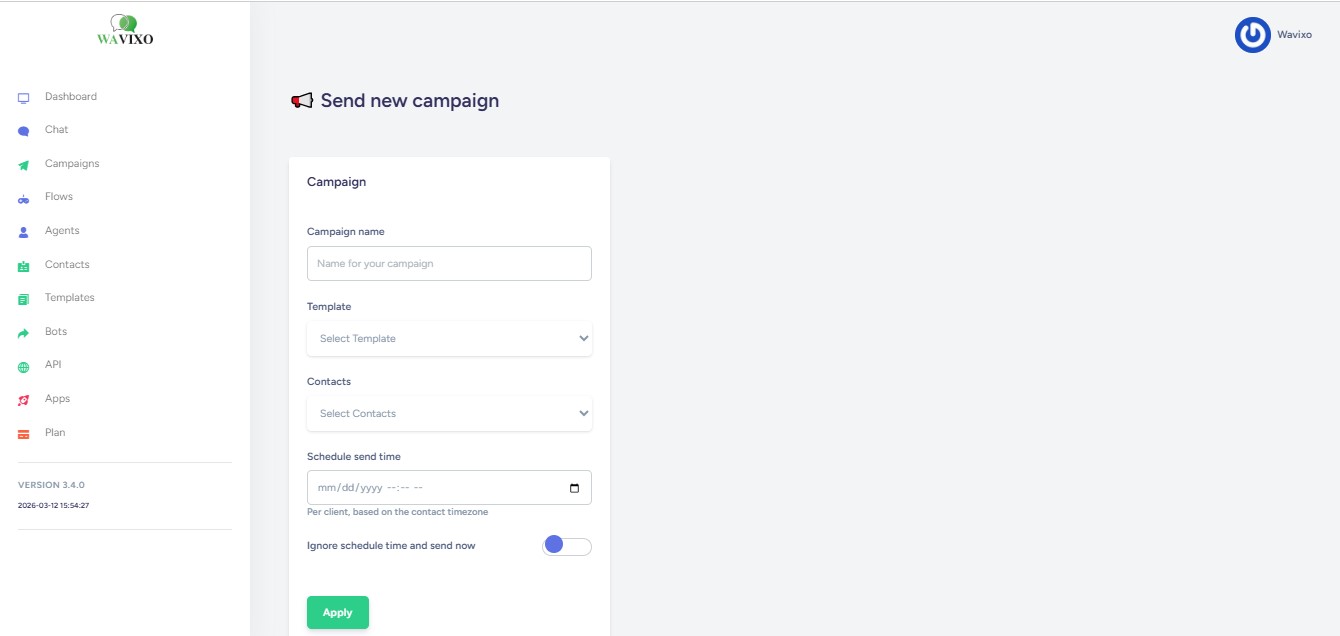Open the Plan menu item

(55, 433)
